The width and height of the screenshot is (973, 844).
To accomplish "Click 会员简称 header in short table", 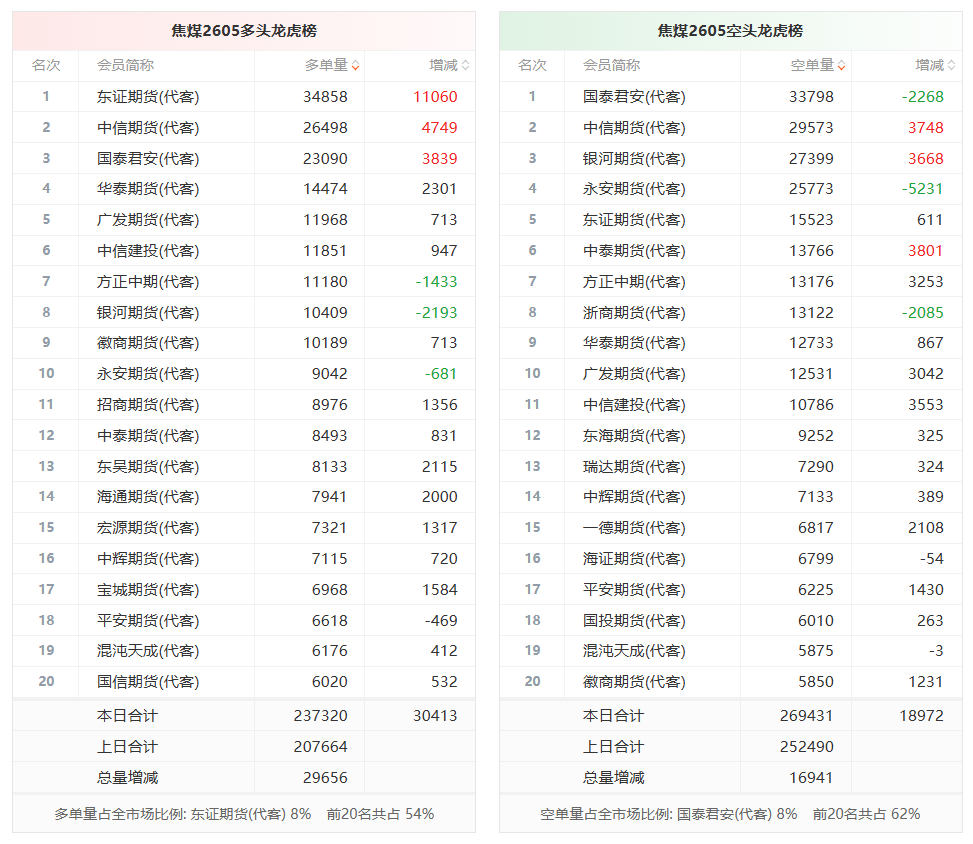I will tap(611, 65).
